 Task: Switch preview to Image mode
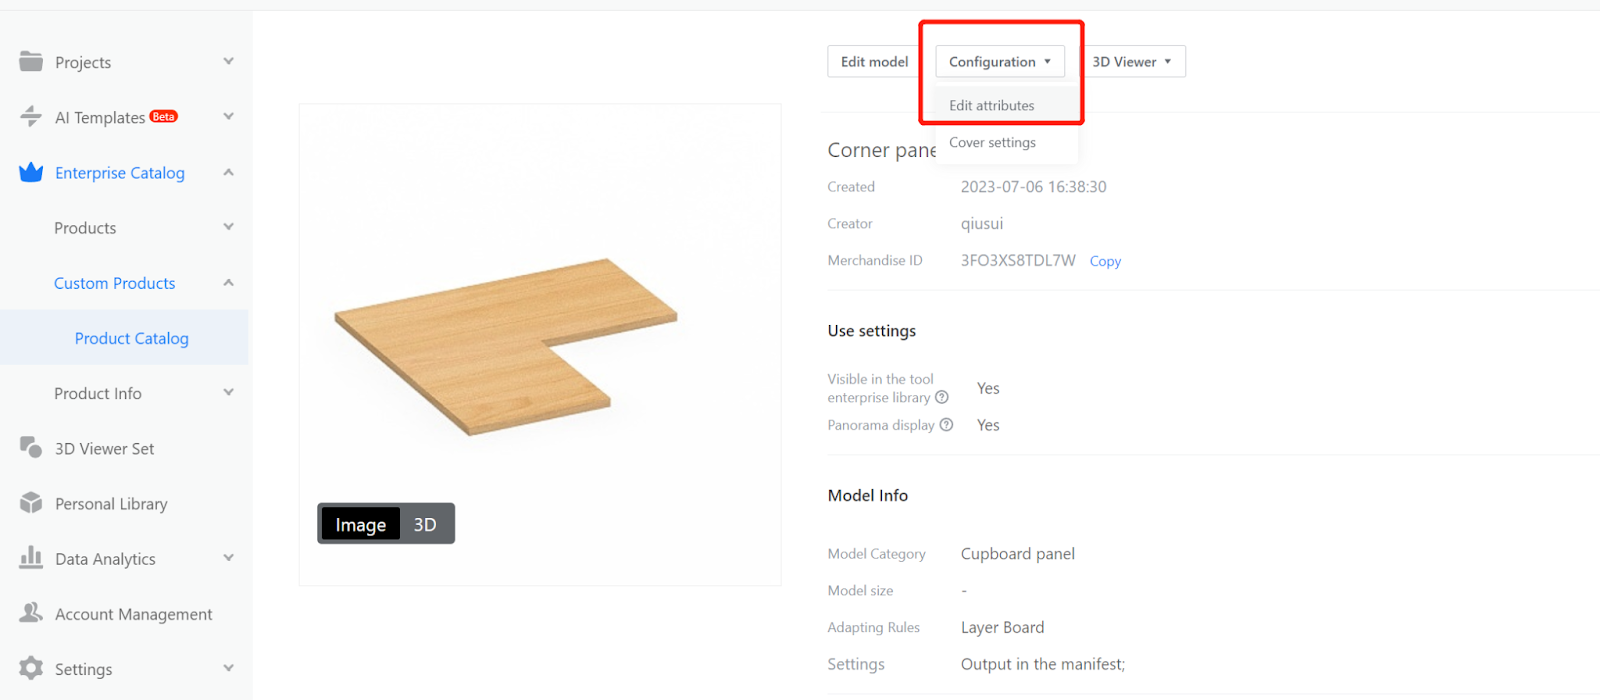(360, 524)
